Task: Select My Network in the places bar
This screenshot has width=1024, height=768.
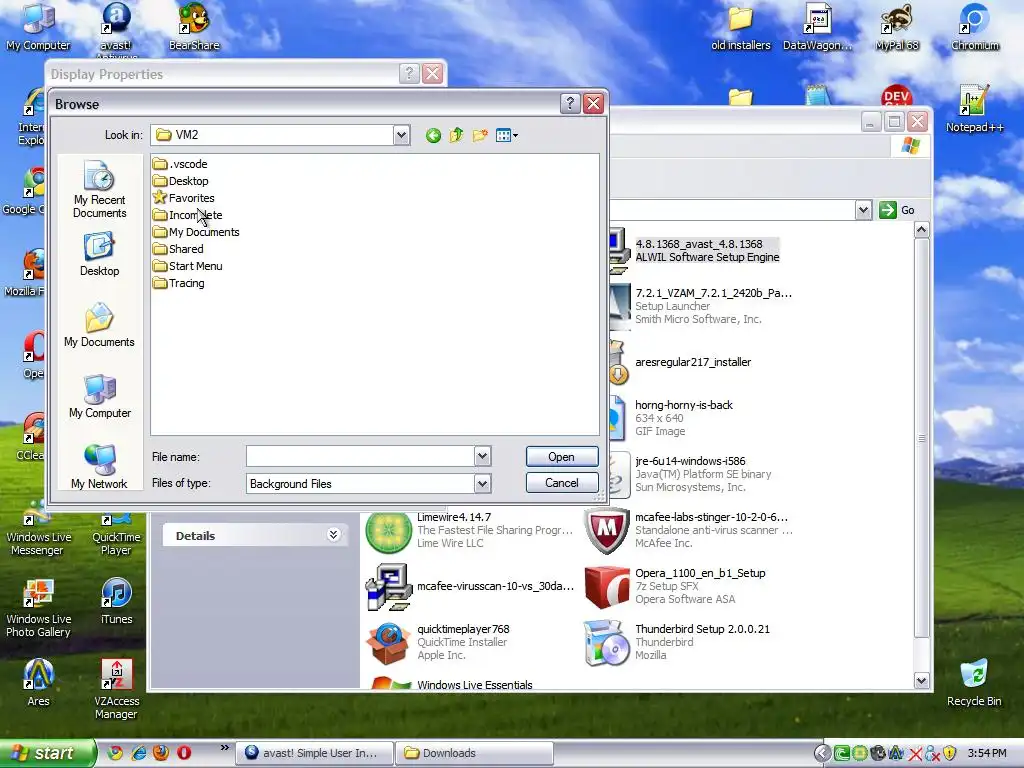Action: click(x=99, y=467)
